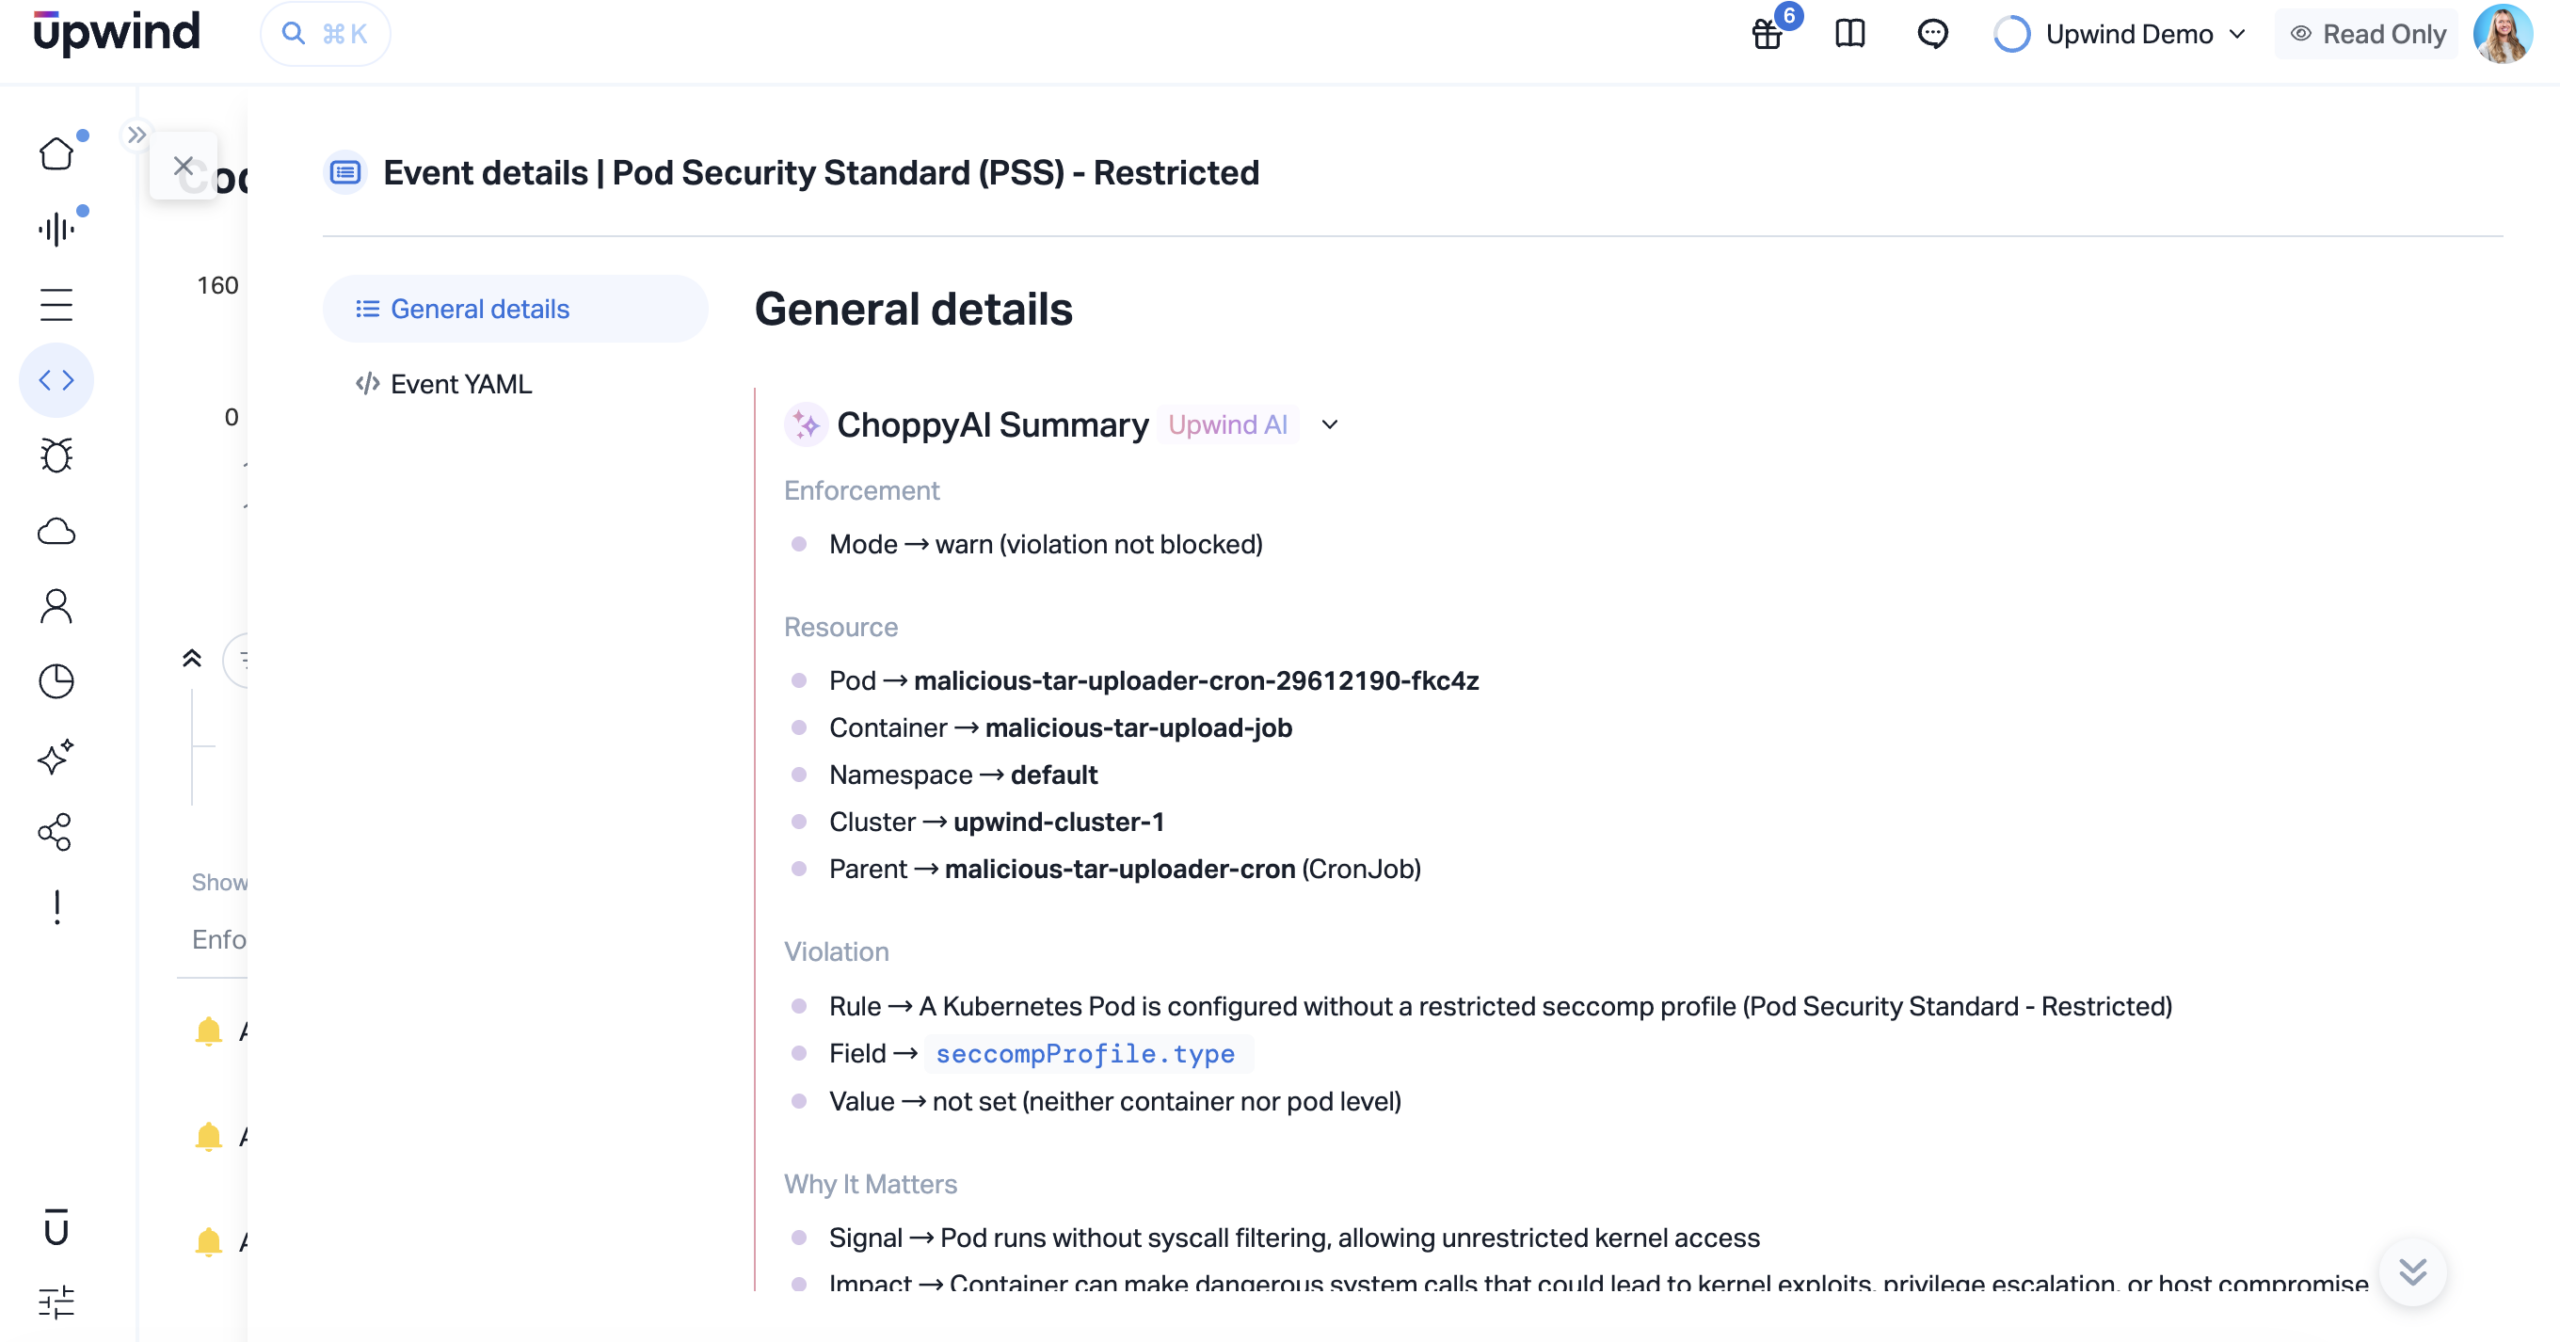Click parent malicious-tar-uploader-cron CronJob text
Viewport: 2560px width, 1342px height.
pyautogui.click(x=1183, y=869)
